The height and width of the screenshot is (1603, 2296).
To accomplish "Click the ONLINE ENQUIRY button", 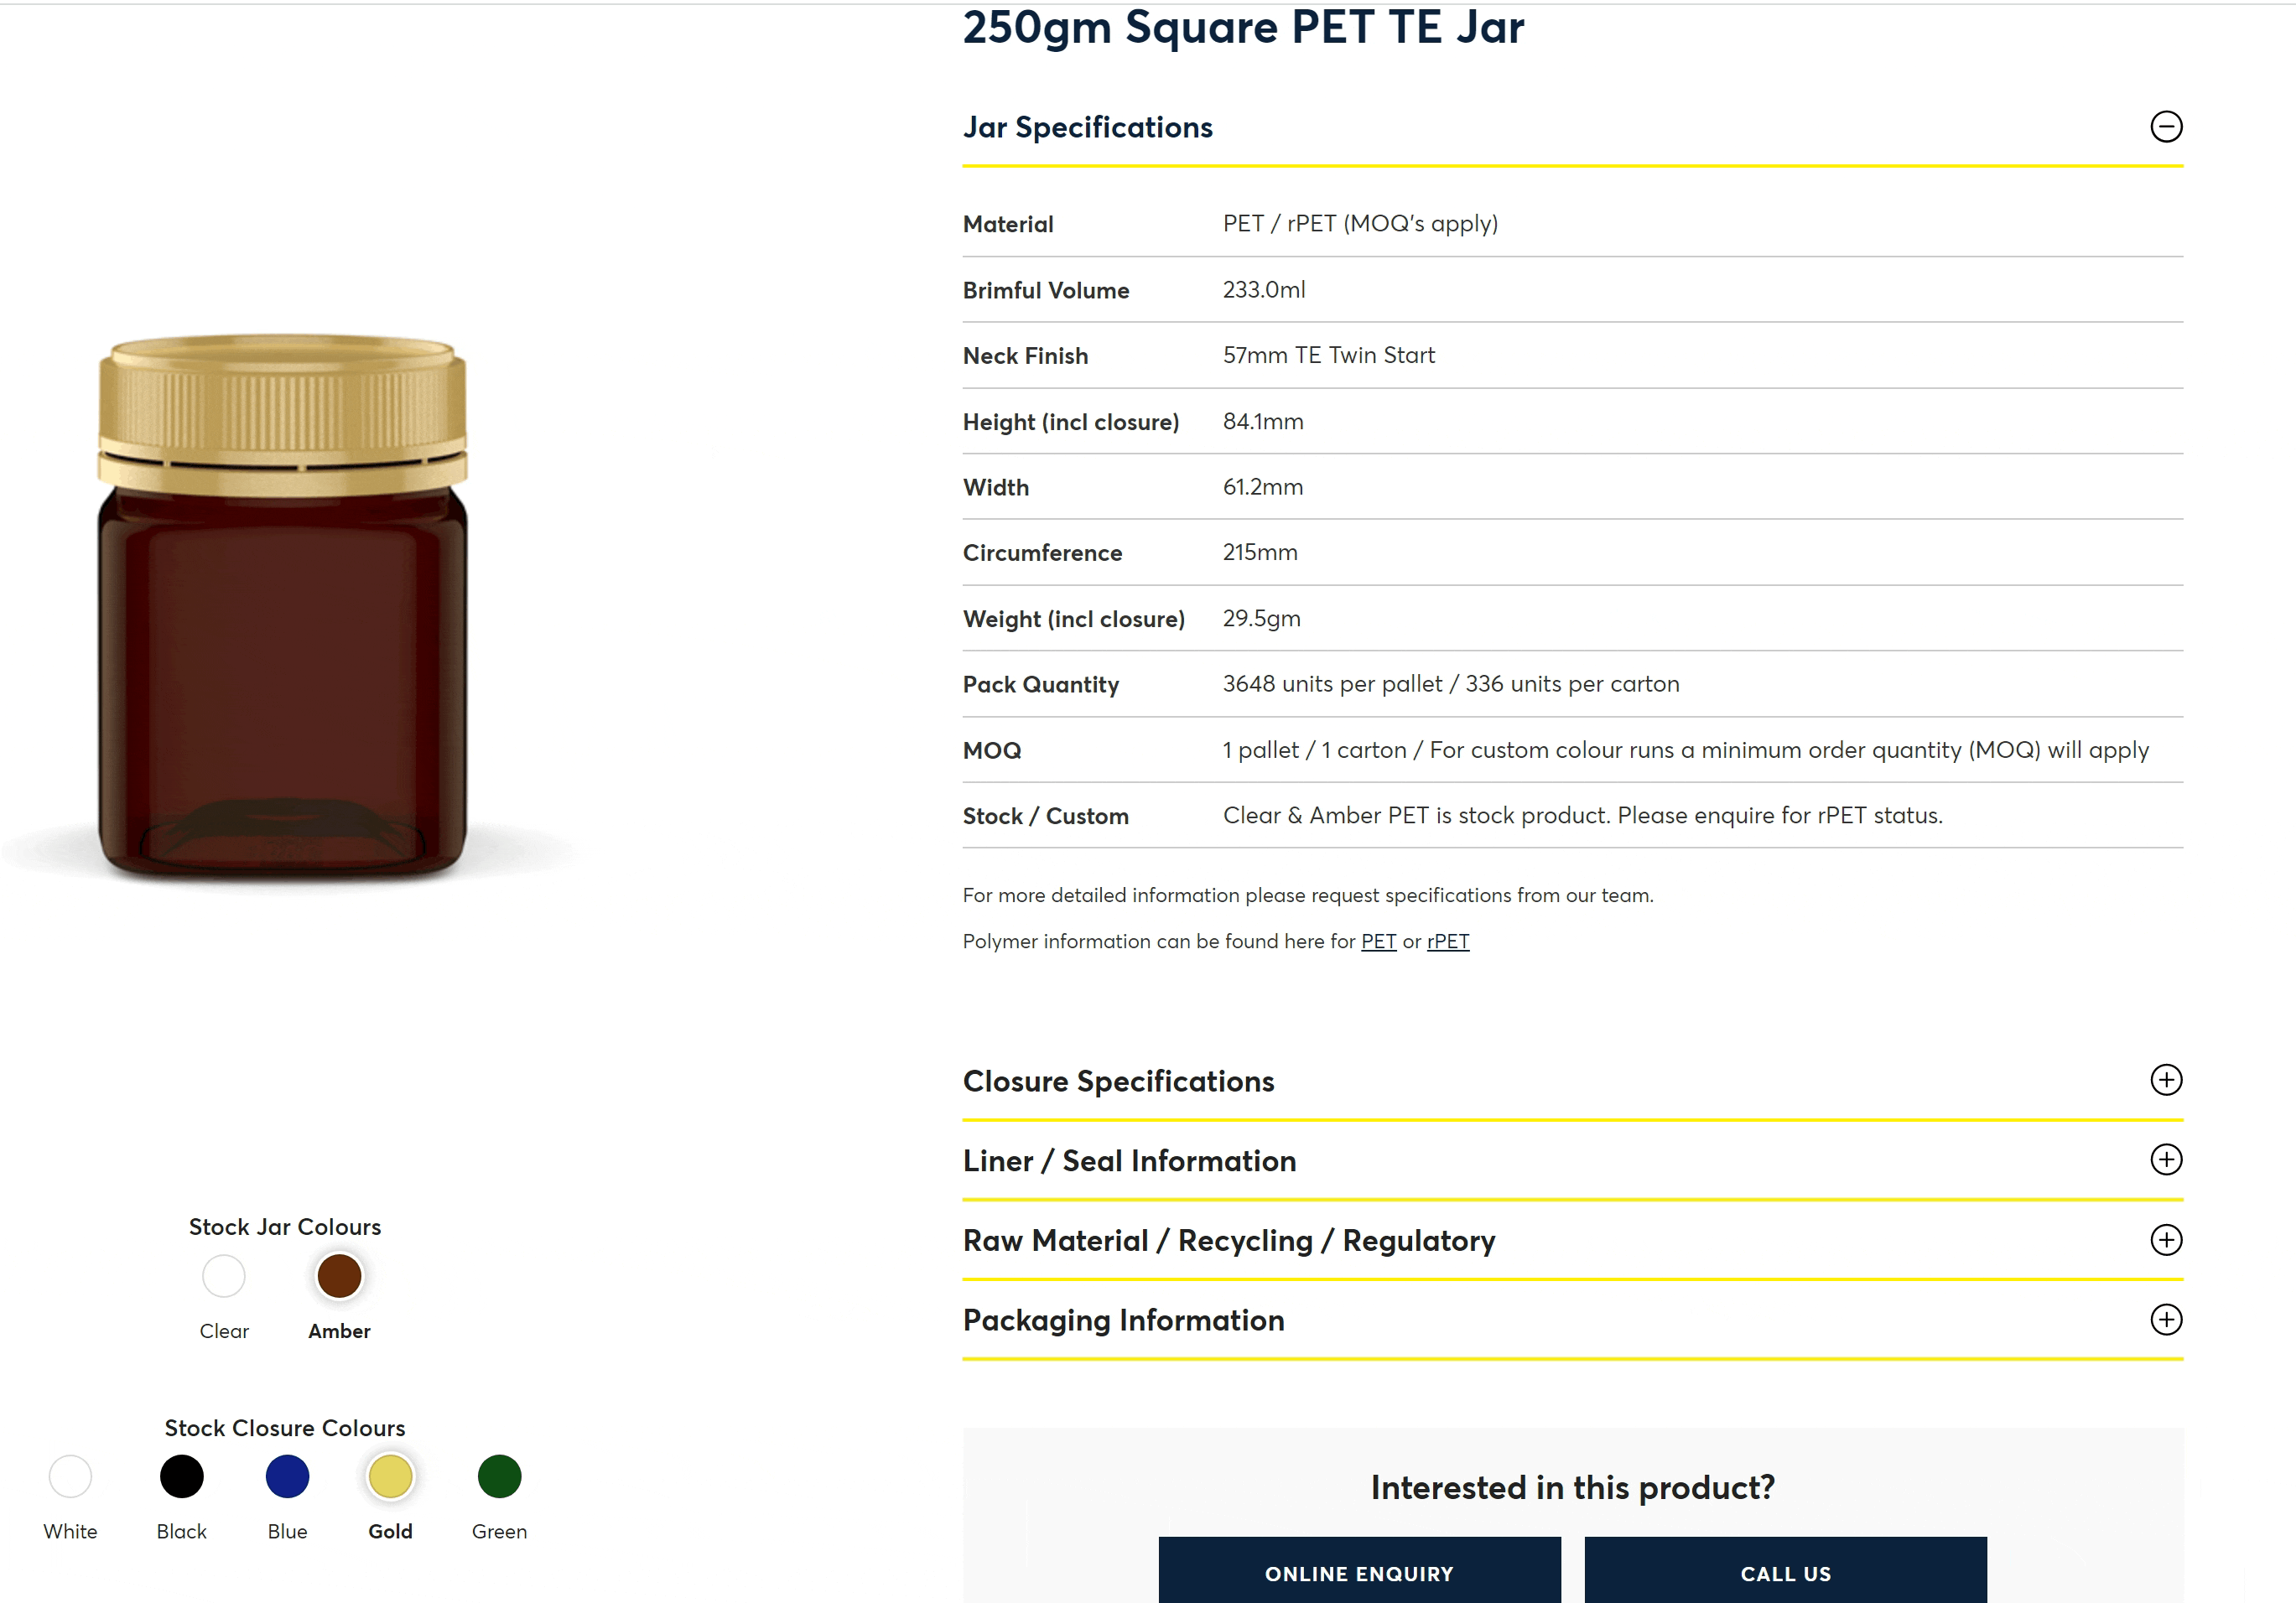I will point(1359,1572).
